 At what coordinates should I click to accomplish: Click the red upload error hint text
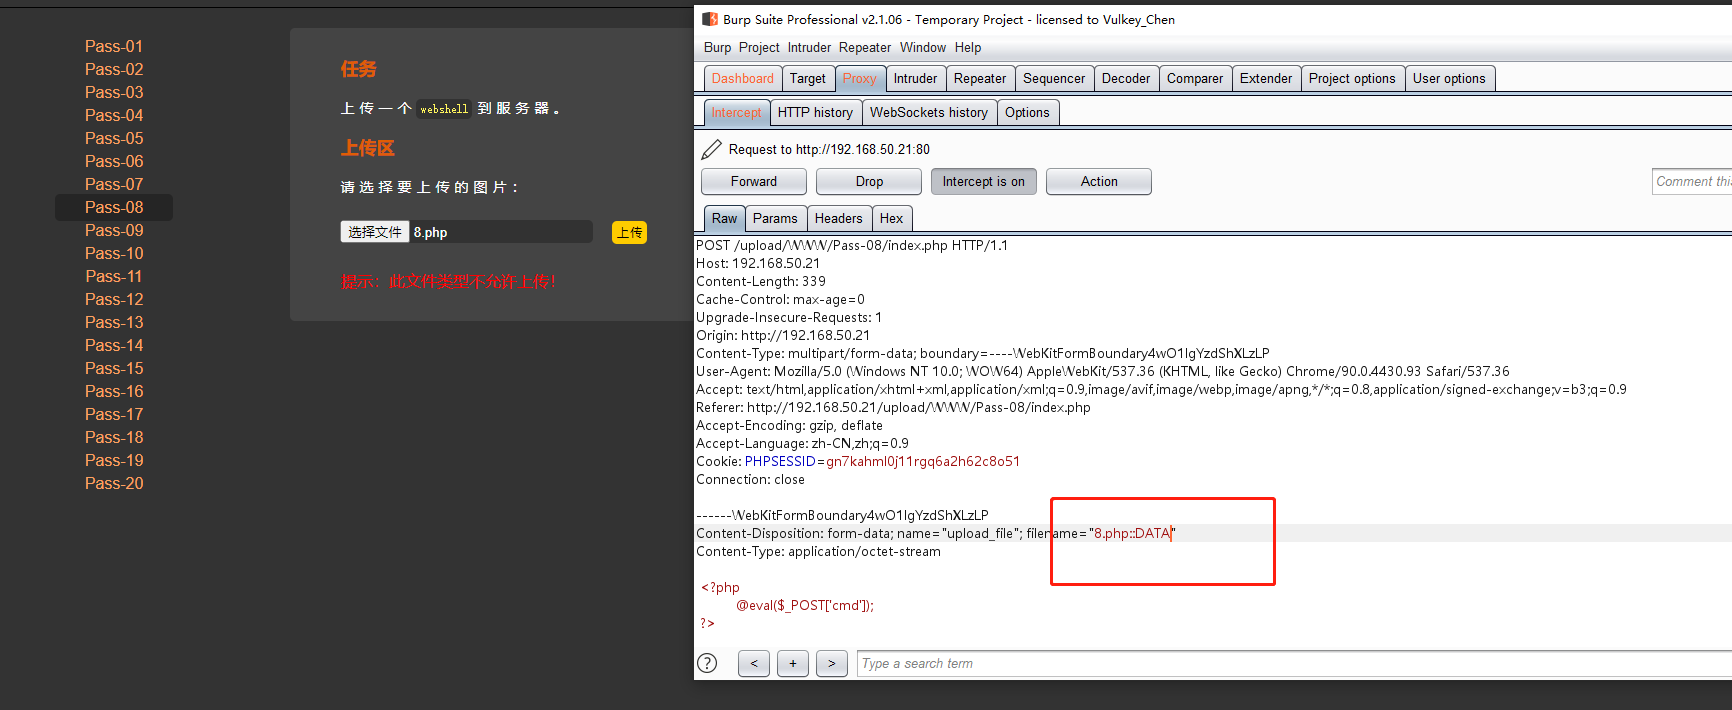pos(448,282)
